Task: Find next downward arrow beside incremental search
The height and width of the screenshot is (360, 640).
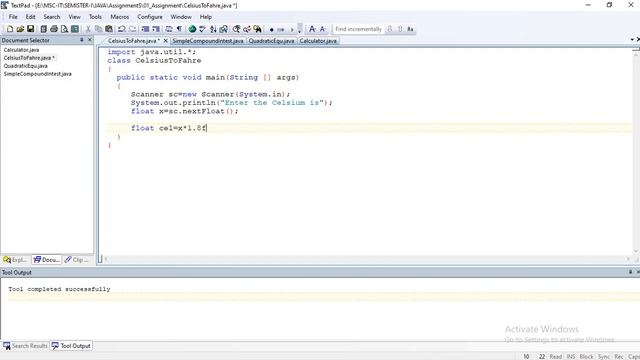Action: coord(389,29)
